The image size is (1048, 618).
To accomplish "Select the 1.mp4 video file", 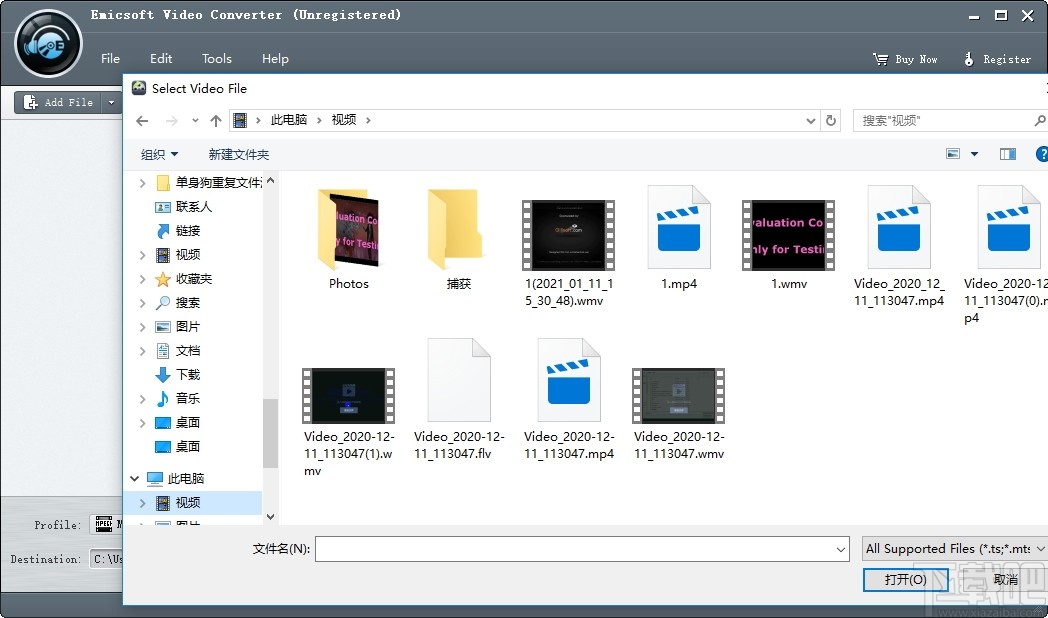I will pos(678,231).
